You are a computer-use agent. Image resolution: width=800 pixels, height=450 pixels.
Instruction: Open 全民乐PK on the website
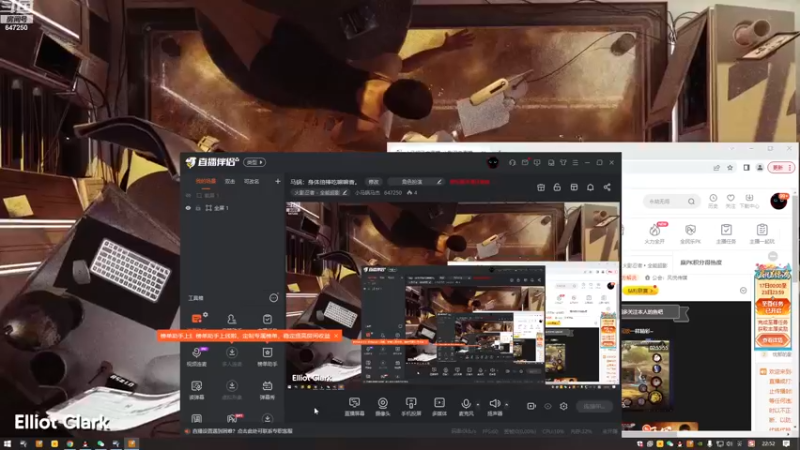690,234
